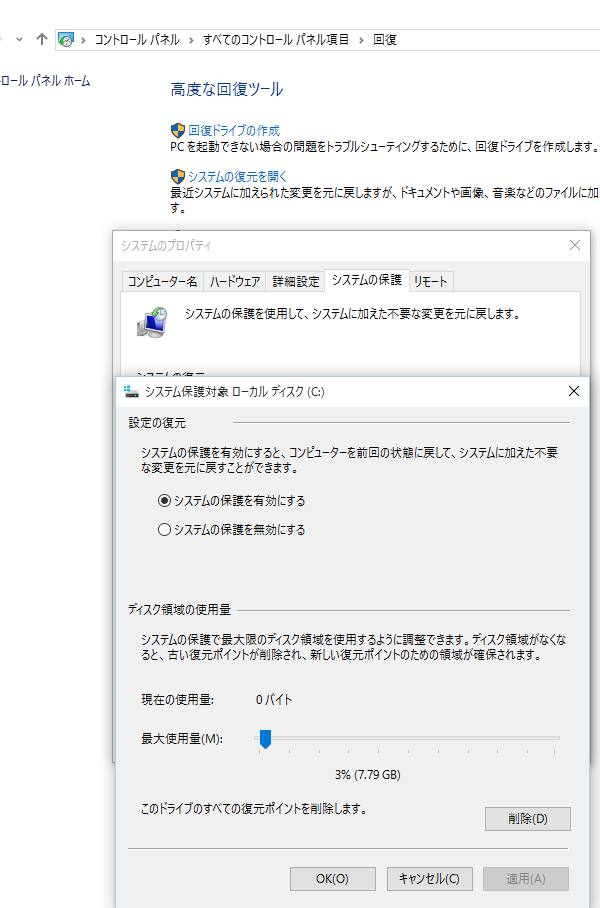Expand breadcrumb chevron after コントロール パネル
The height and width of the screenshot is (908, 600).
[191, 40]
